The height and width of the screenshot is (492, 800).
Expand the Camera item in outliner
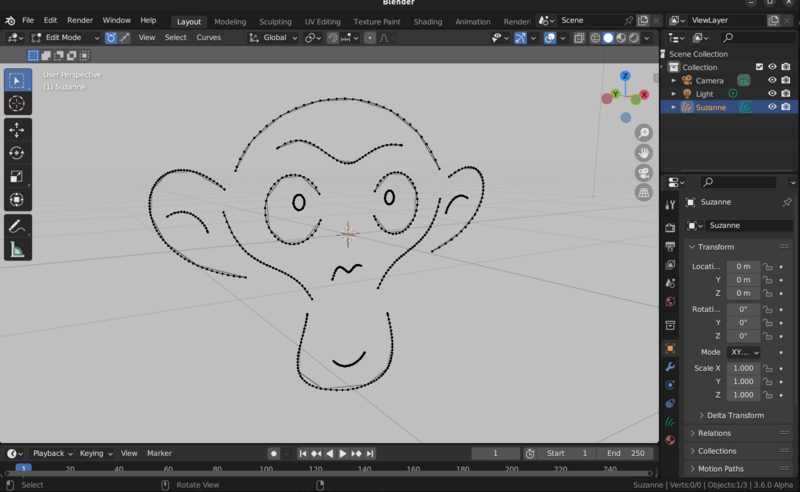(673, 81)
